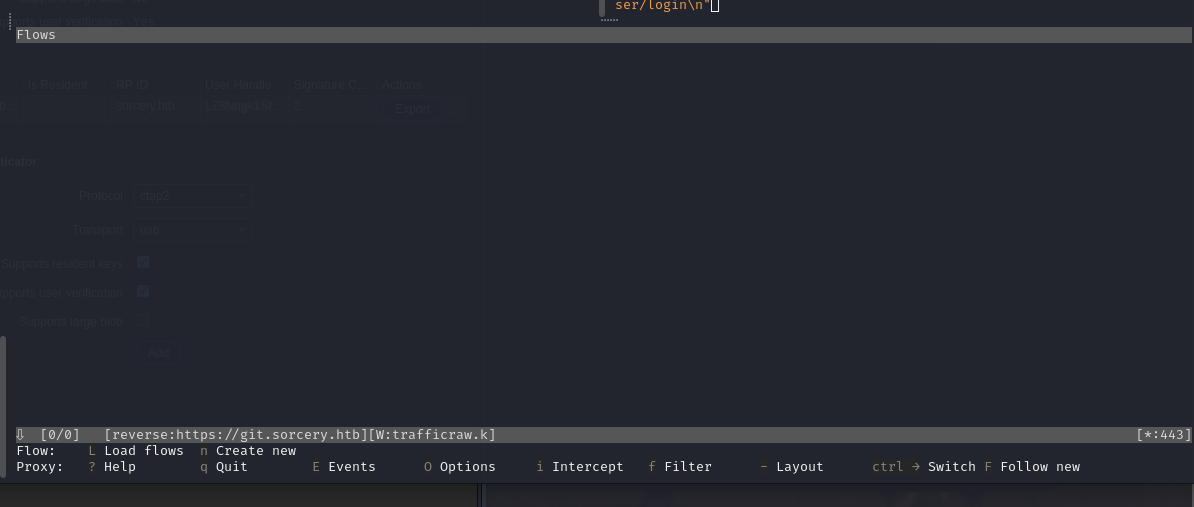Click the Events key hint
This screenshot has width=1194, height=507.
344,467
